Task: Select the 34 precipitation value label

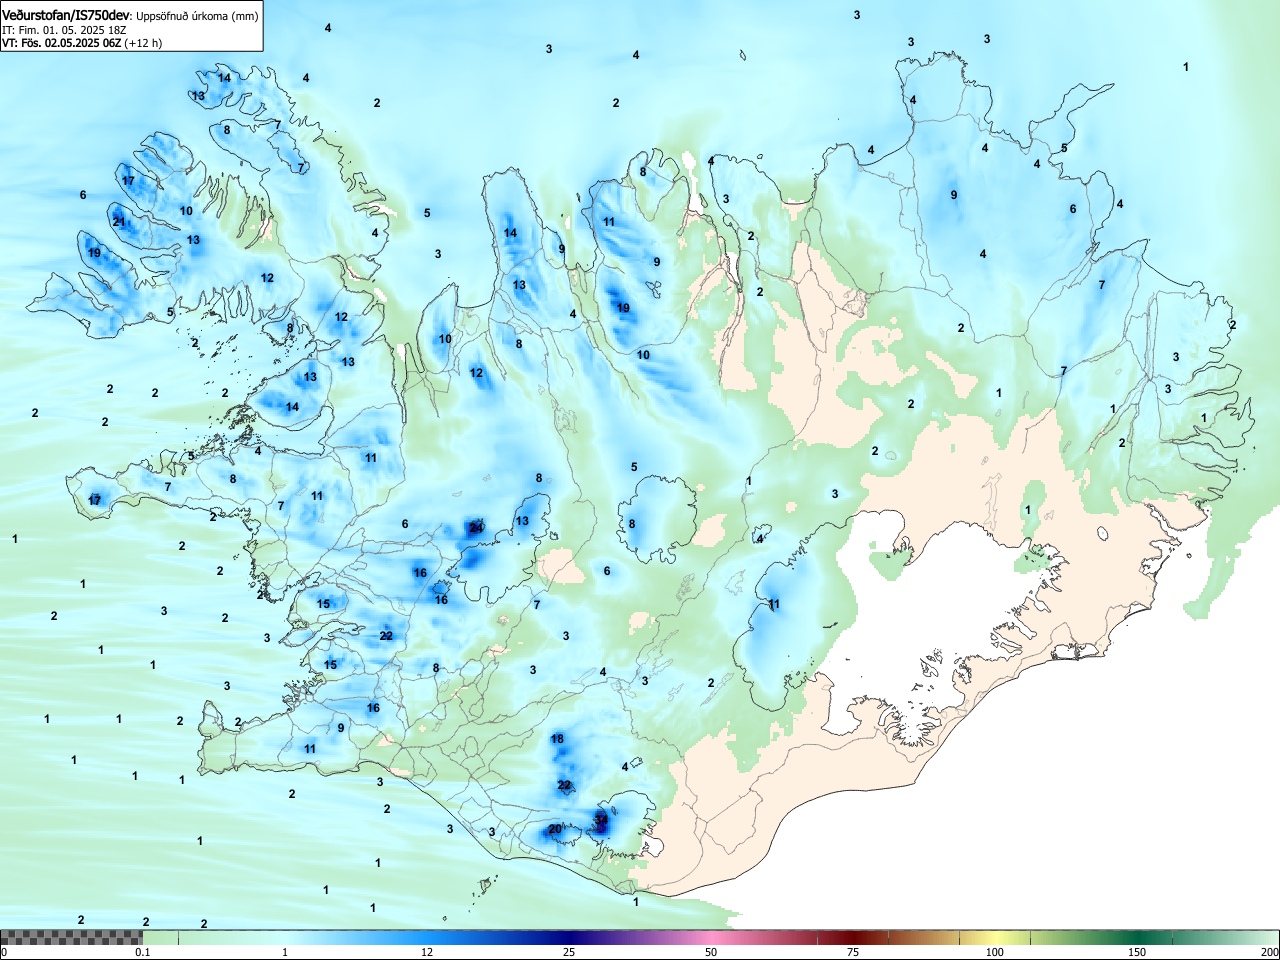Action: (601, 820)
